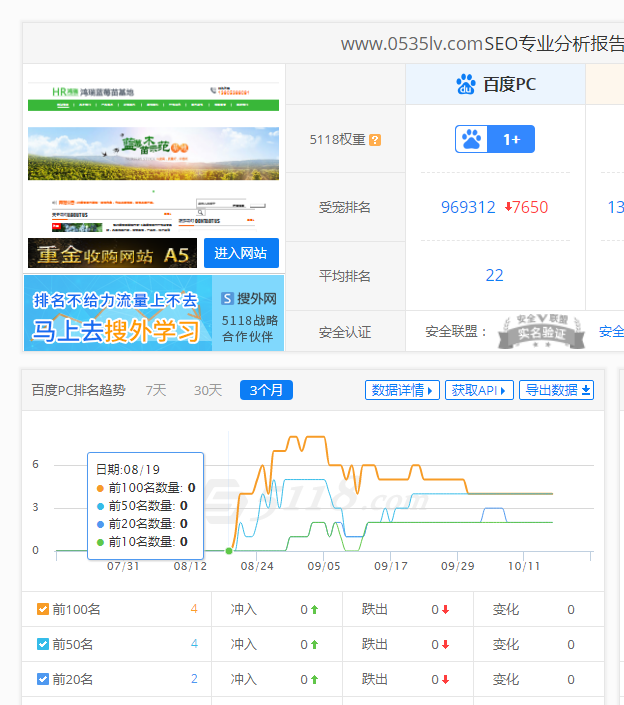Switch trend to 7天 tab
The height and width of the screenshot is (705, 624).
(156, 390)
